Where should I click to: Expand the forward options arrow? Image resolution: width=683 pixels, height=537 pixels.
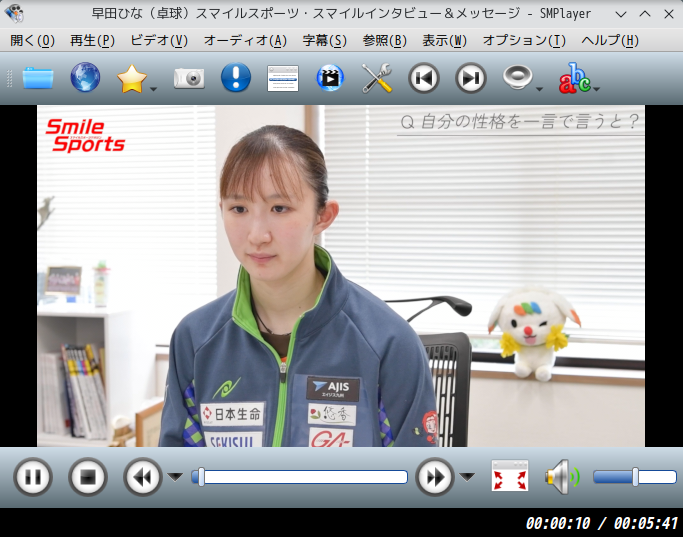click(x=467, y=477)
